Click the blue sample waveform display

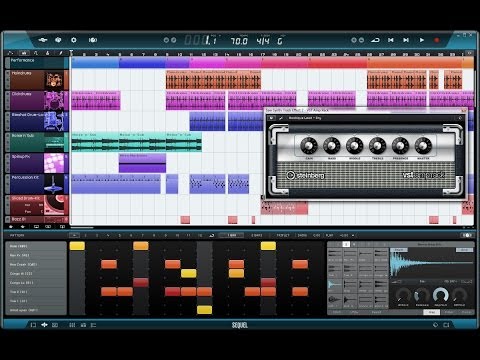(x=432, y=263)
